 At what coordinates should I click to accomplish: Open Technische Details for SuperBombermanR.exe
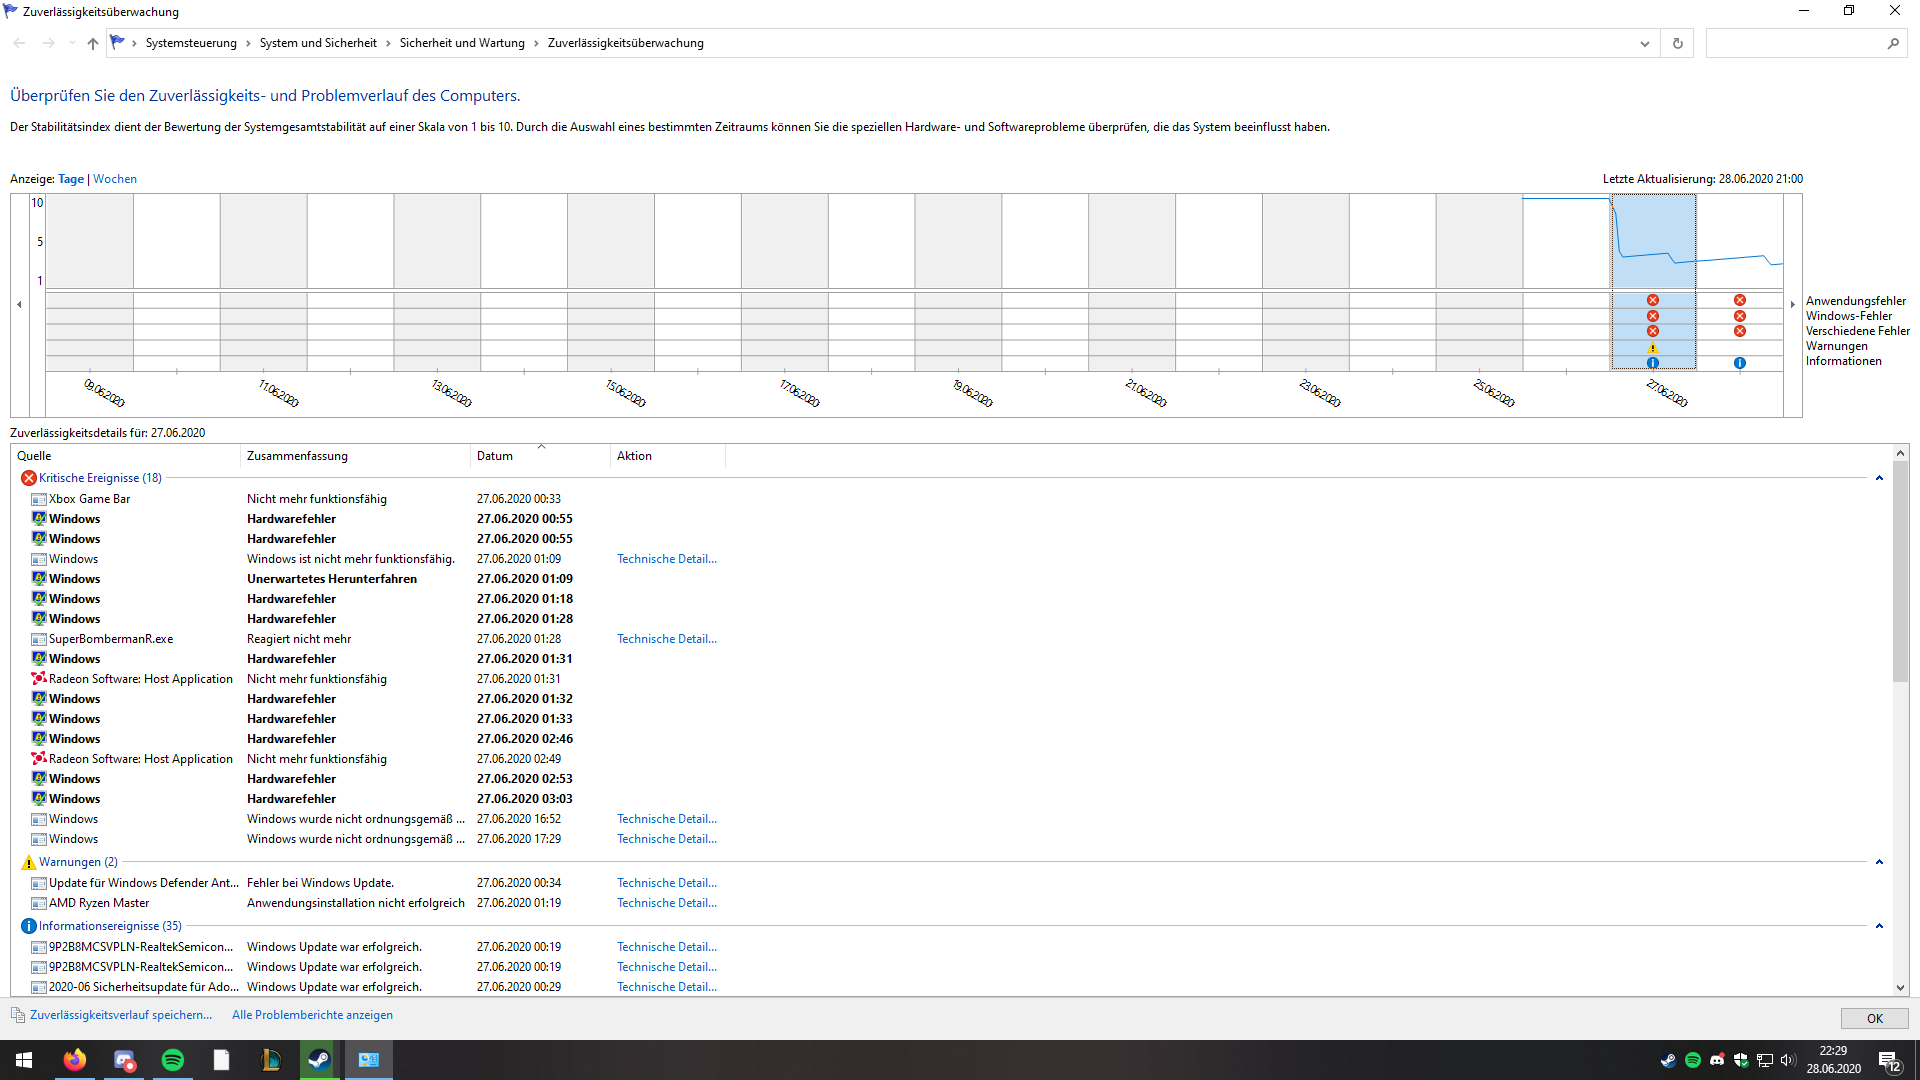666,639
